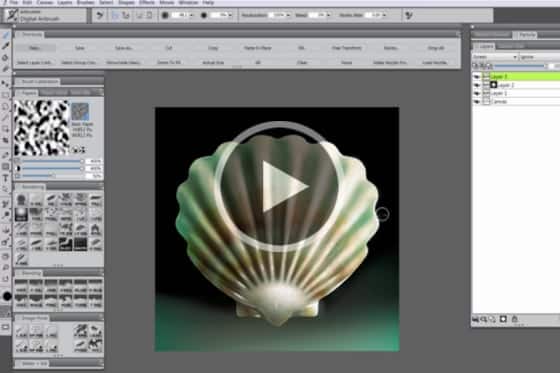This screenshot has height=373, width=560.
Task: Open the Effects menu
Action: [147, 3]
